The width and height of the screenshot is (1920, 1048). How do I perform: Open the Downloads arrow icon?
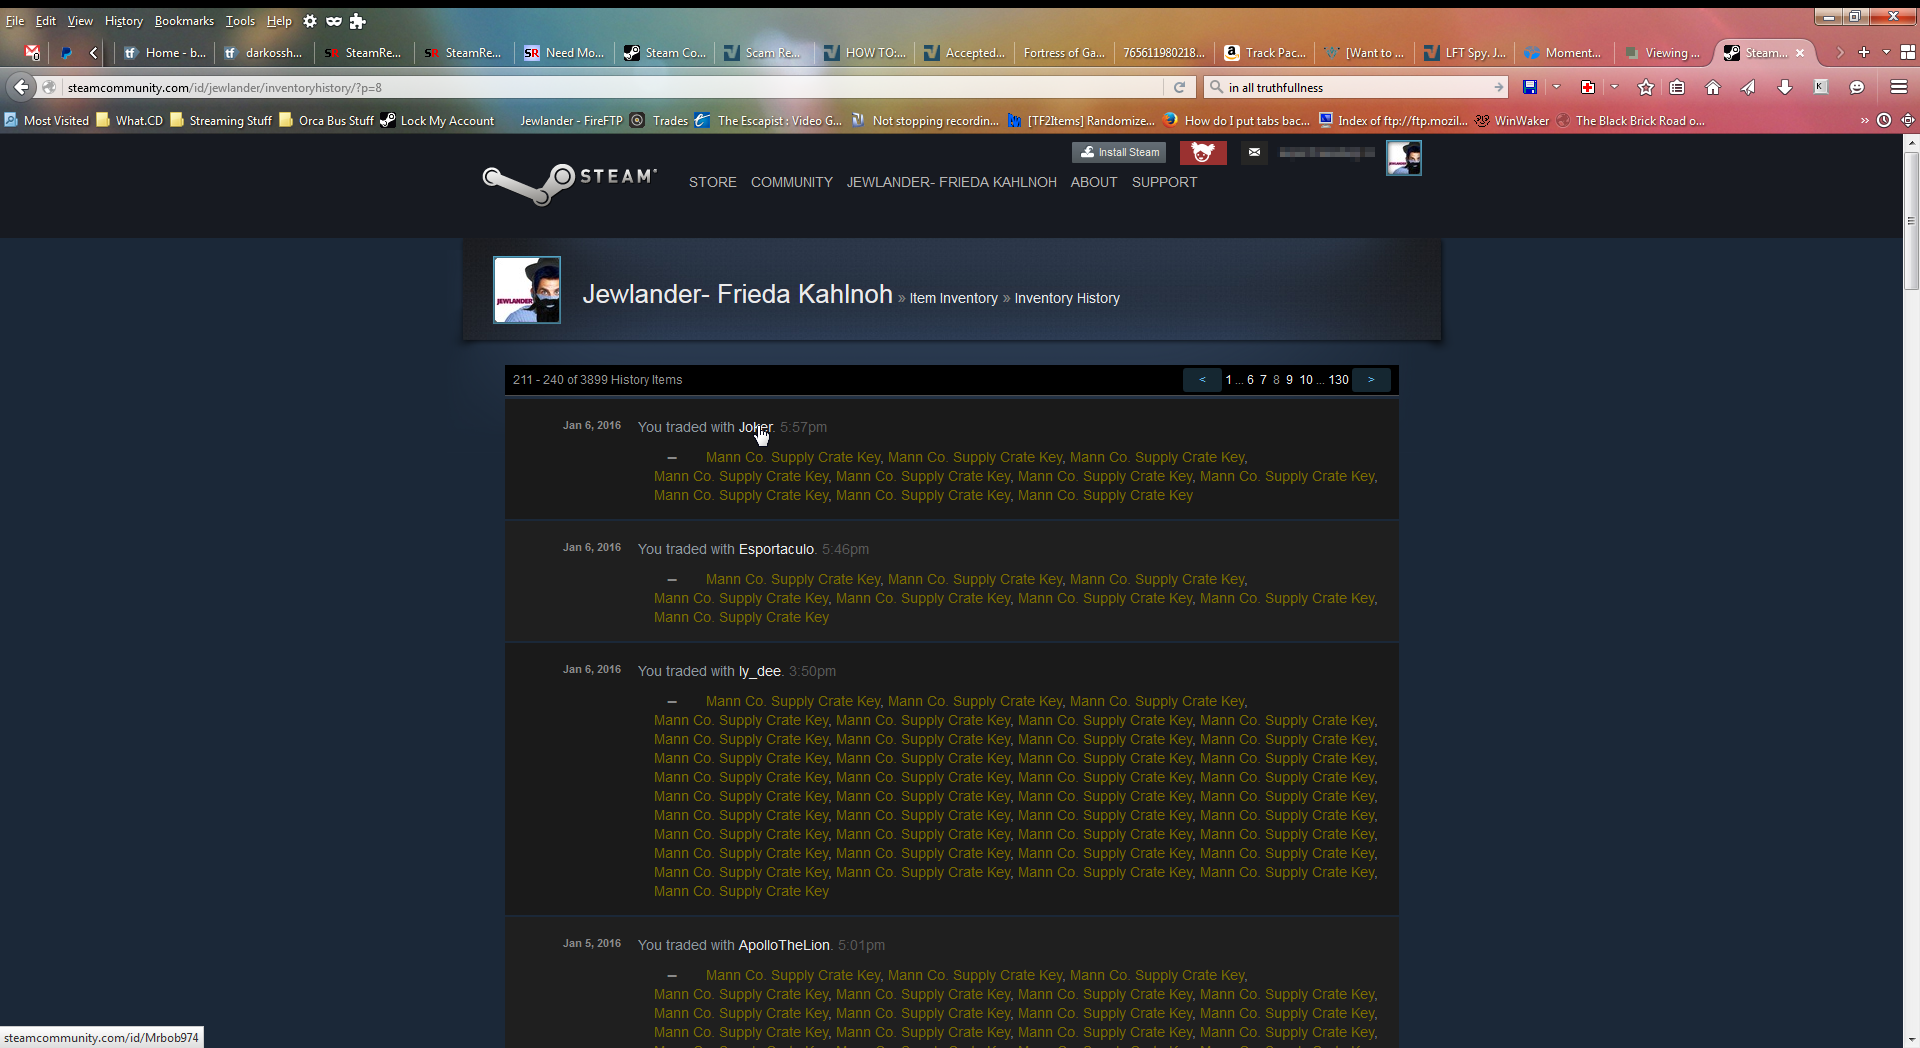click(1784, 87)
